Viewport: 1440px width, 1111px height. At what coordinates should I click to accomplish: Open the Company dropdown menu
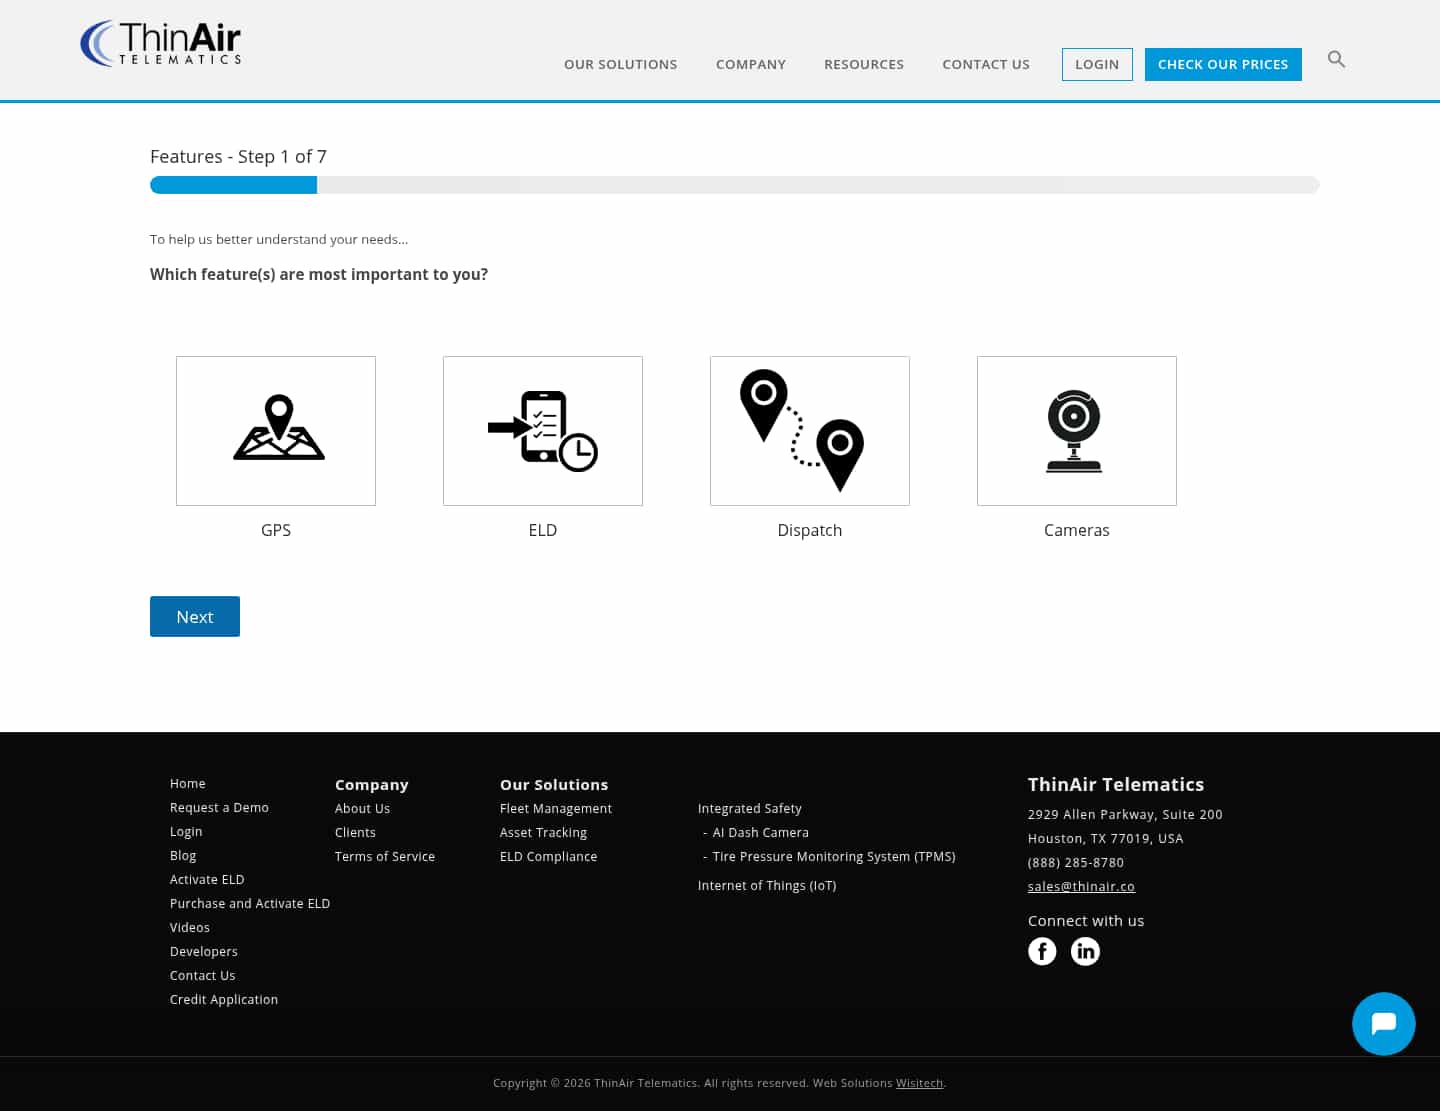click(751, 64)
